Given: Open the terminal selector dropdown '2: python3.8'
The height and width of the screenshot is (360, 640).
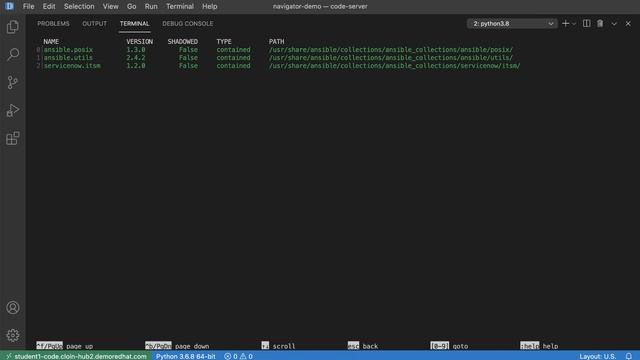Looking at the screenshot, I should tap(512, 24).
